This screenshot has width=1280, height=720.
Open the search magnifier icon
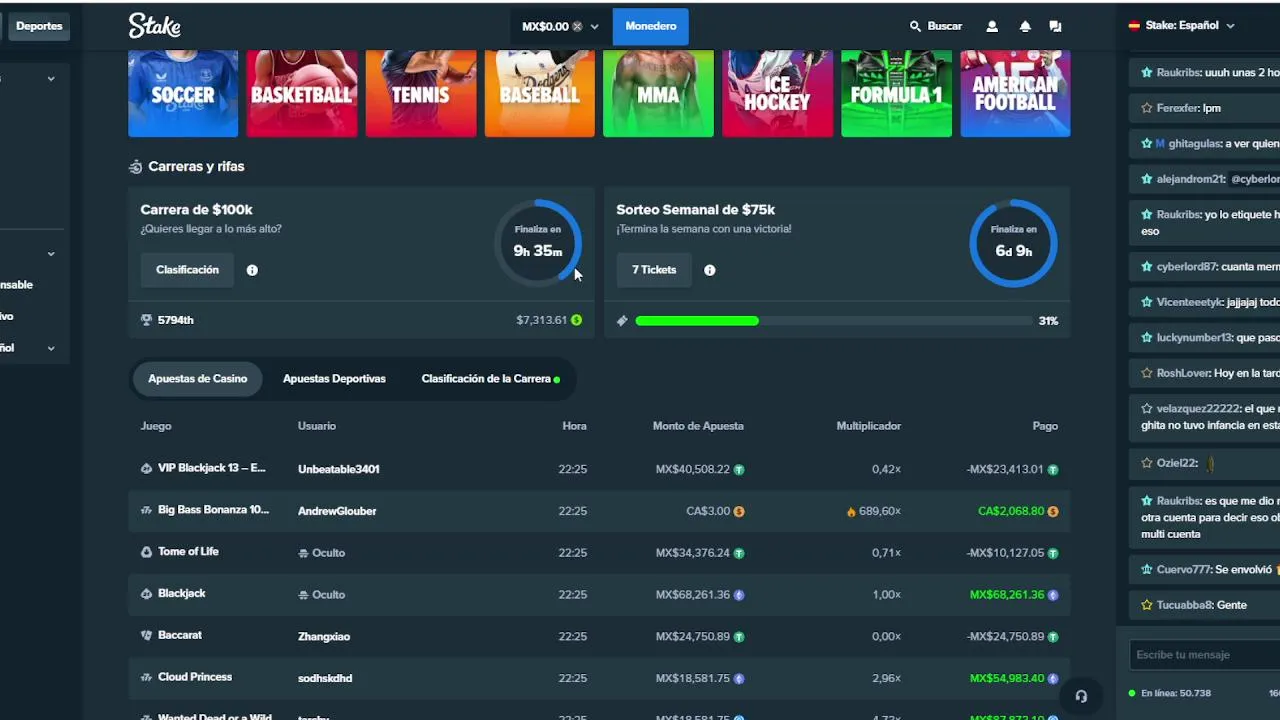click(915, 26)
